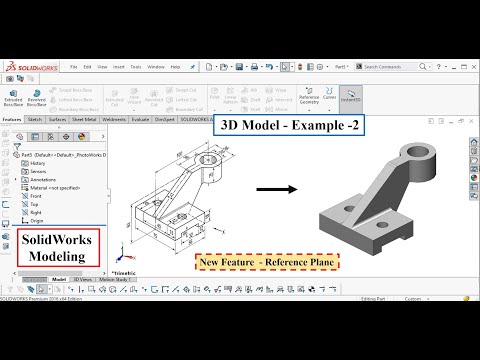Click the File Properties icon in top toolbar
480x360 pixels.
(x=310, y=67)
